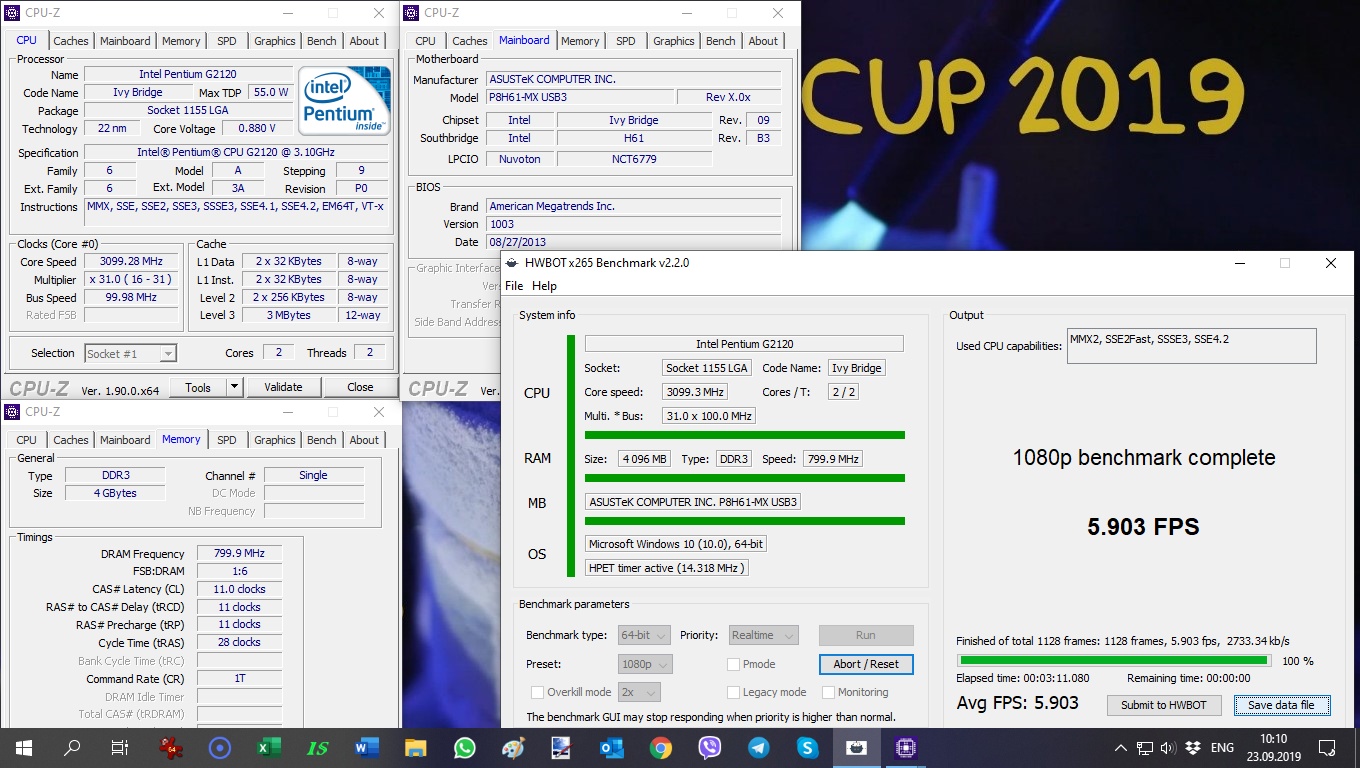
Task: Toggle the Monitoring checkbox
Action: [x=828, y=692]
